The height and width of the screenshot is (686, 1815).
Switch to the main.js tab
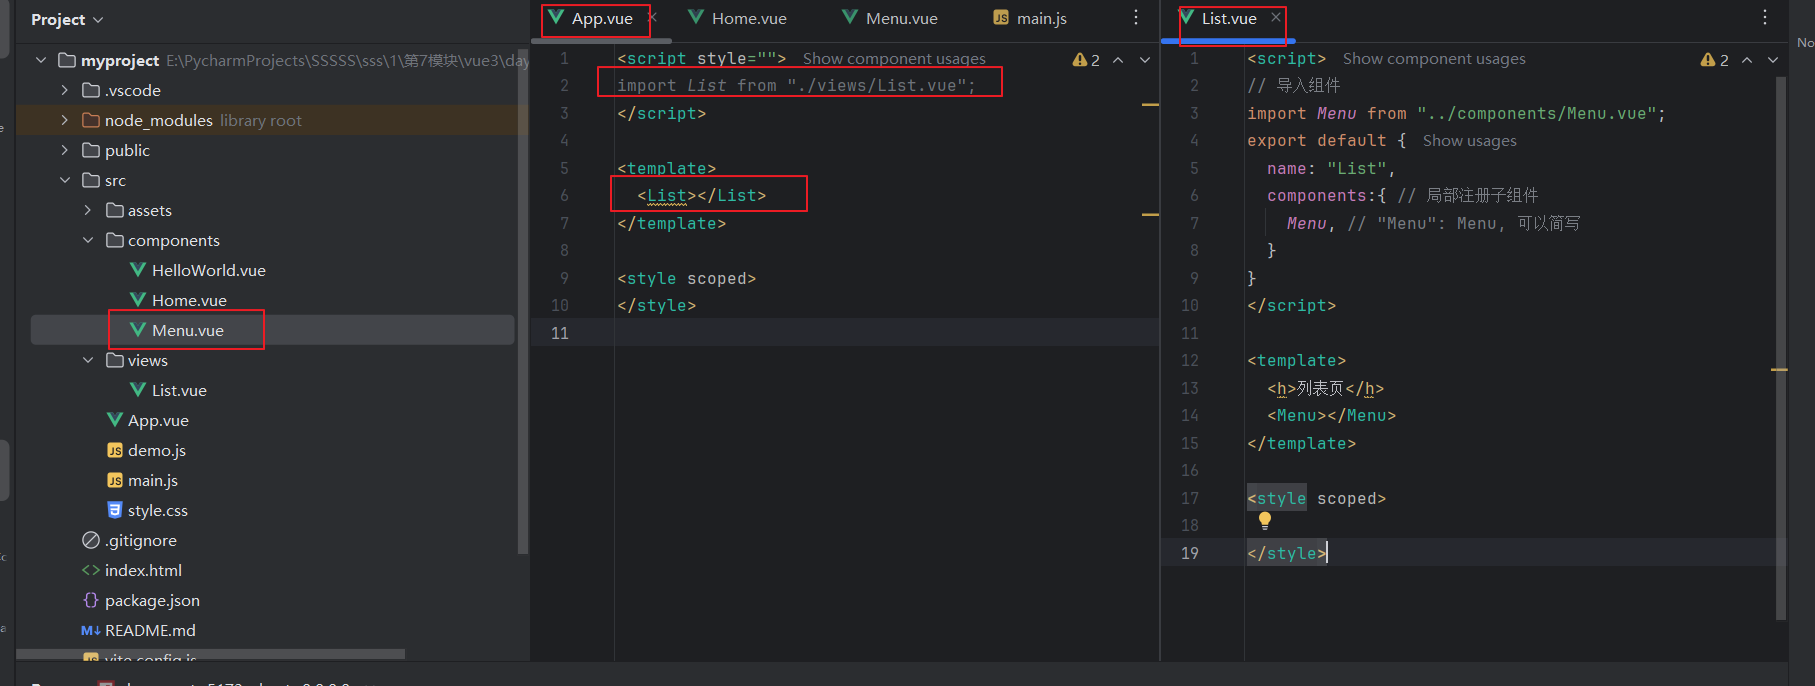pos(1040,18)
